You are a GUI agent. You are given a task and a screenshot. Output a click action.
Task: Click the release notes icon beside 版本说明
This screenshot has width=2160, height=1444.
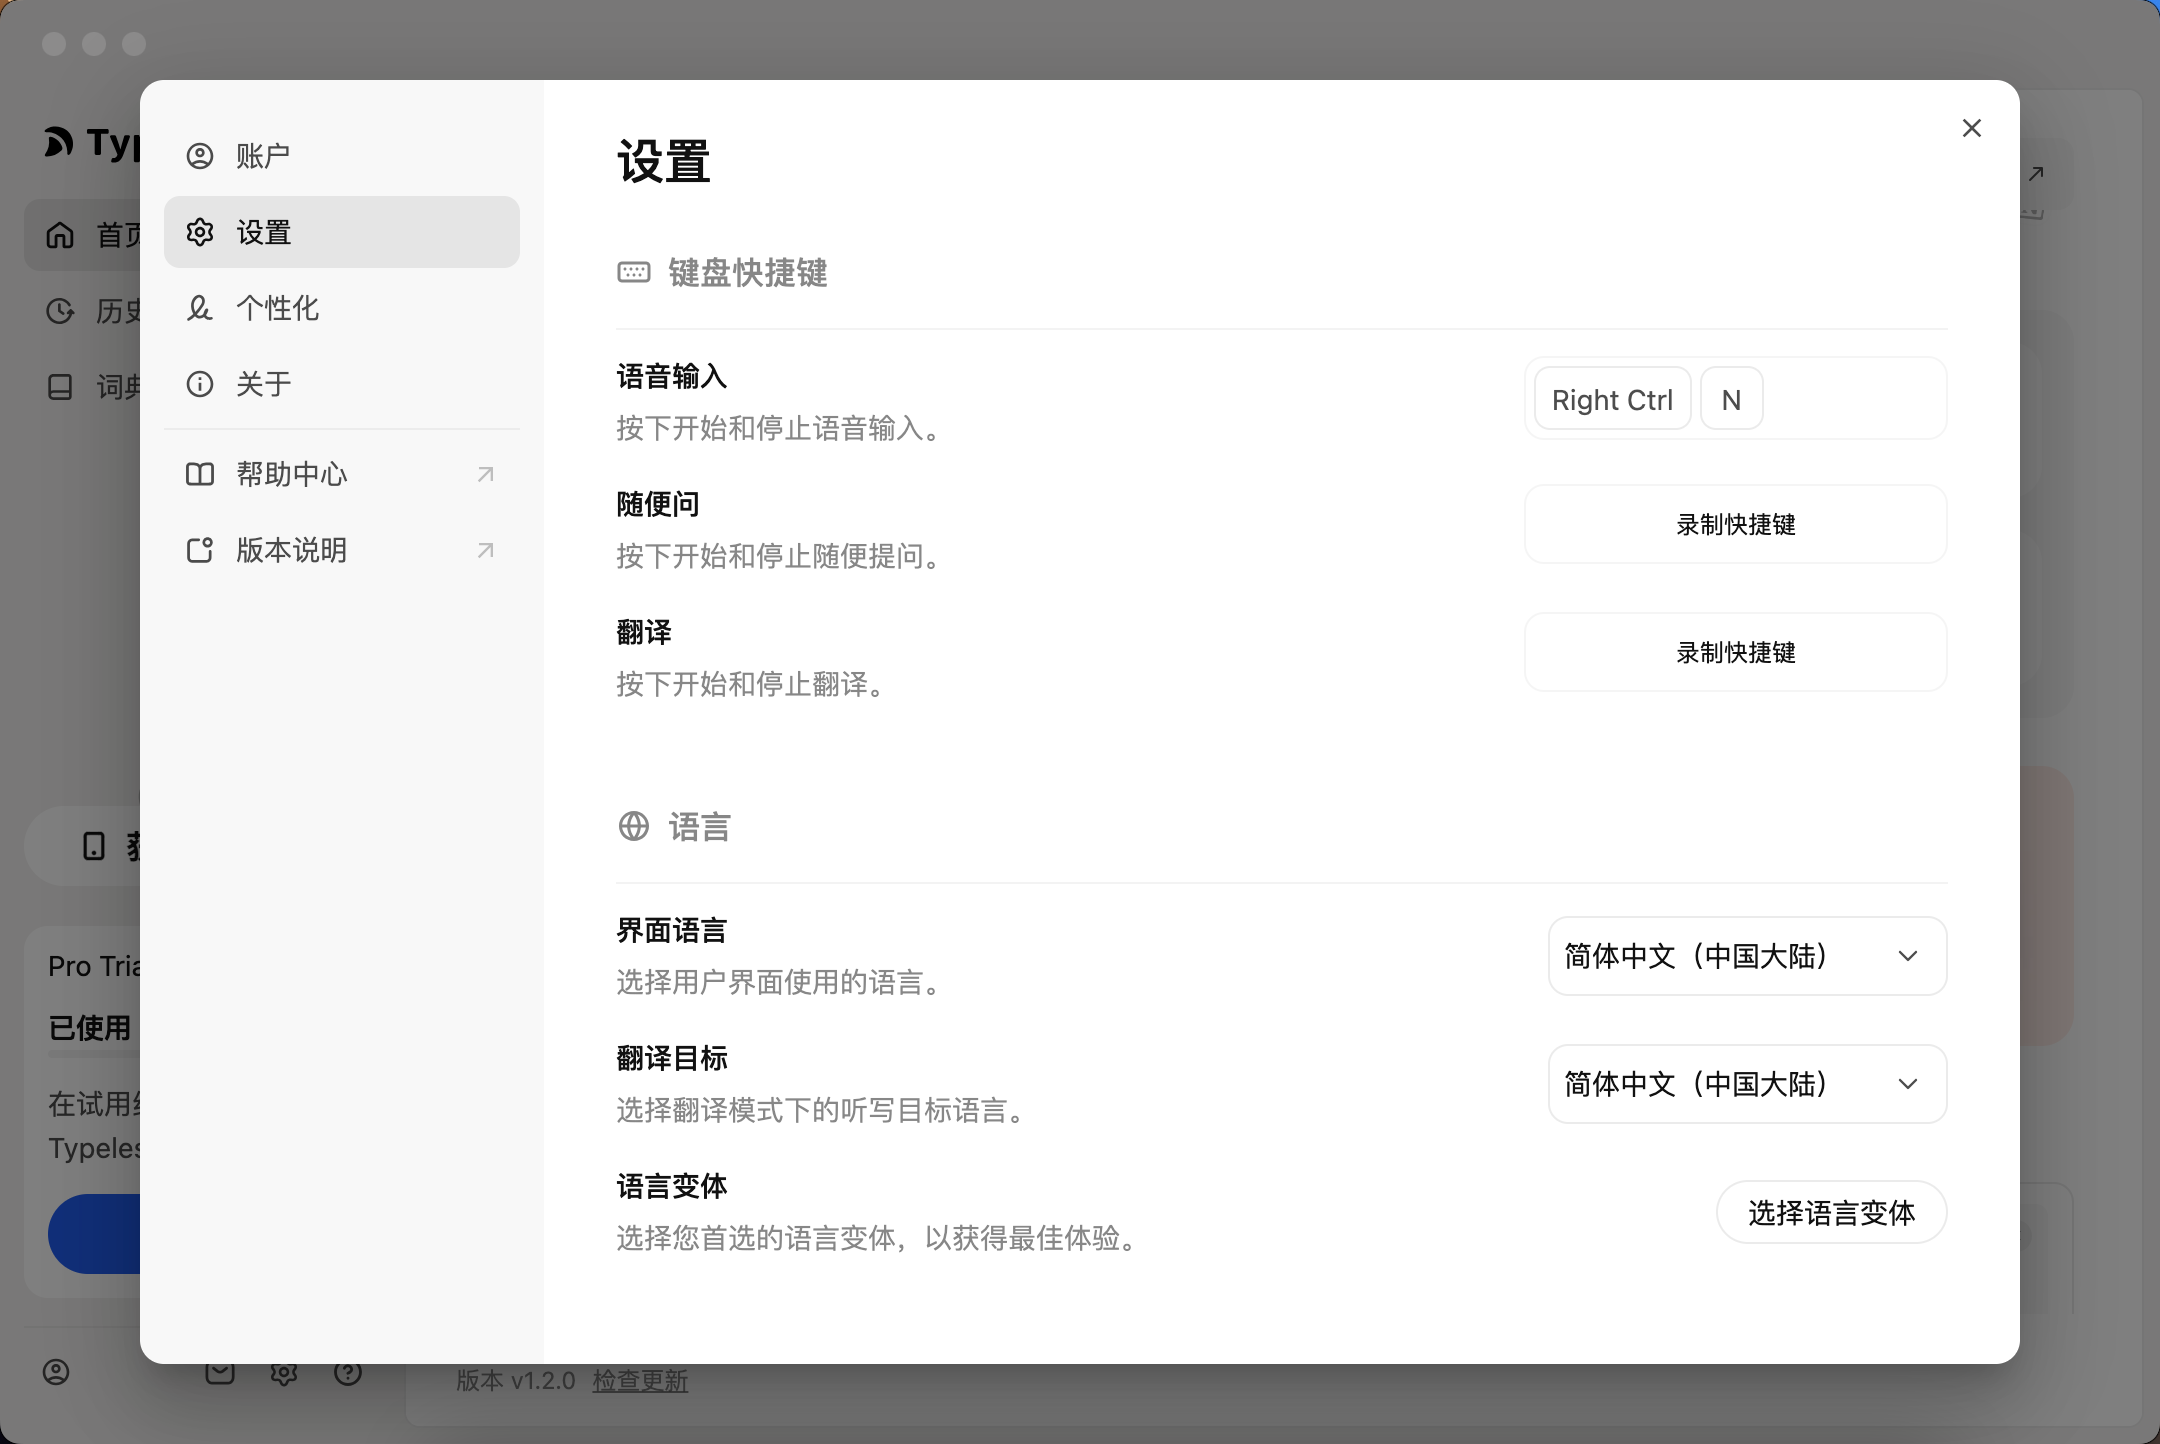click(x=200, y=550)
